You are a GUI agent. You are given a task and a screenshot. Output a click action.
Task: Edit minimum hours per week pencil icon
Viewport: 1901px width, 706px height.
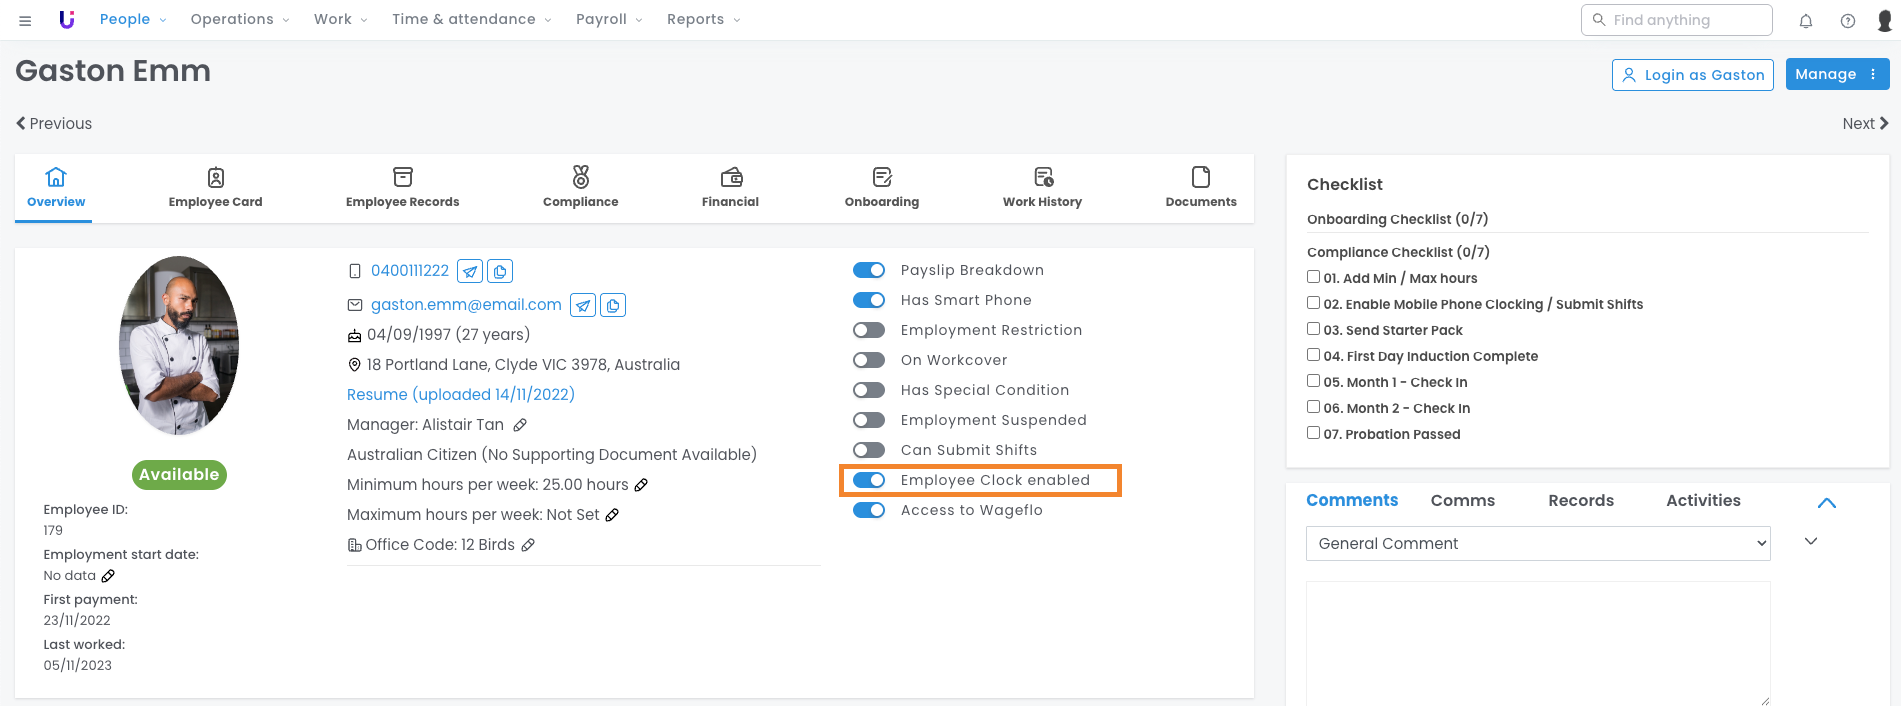tap(641, 485)
